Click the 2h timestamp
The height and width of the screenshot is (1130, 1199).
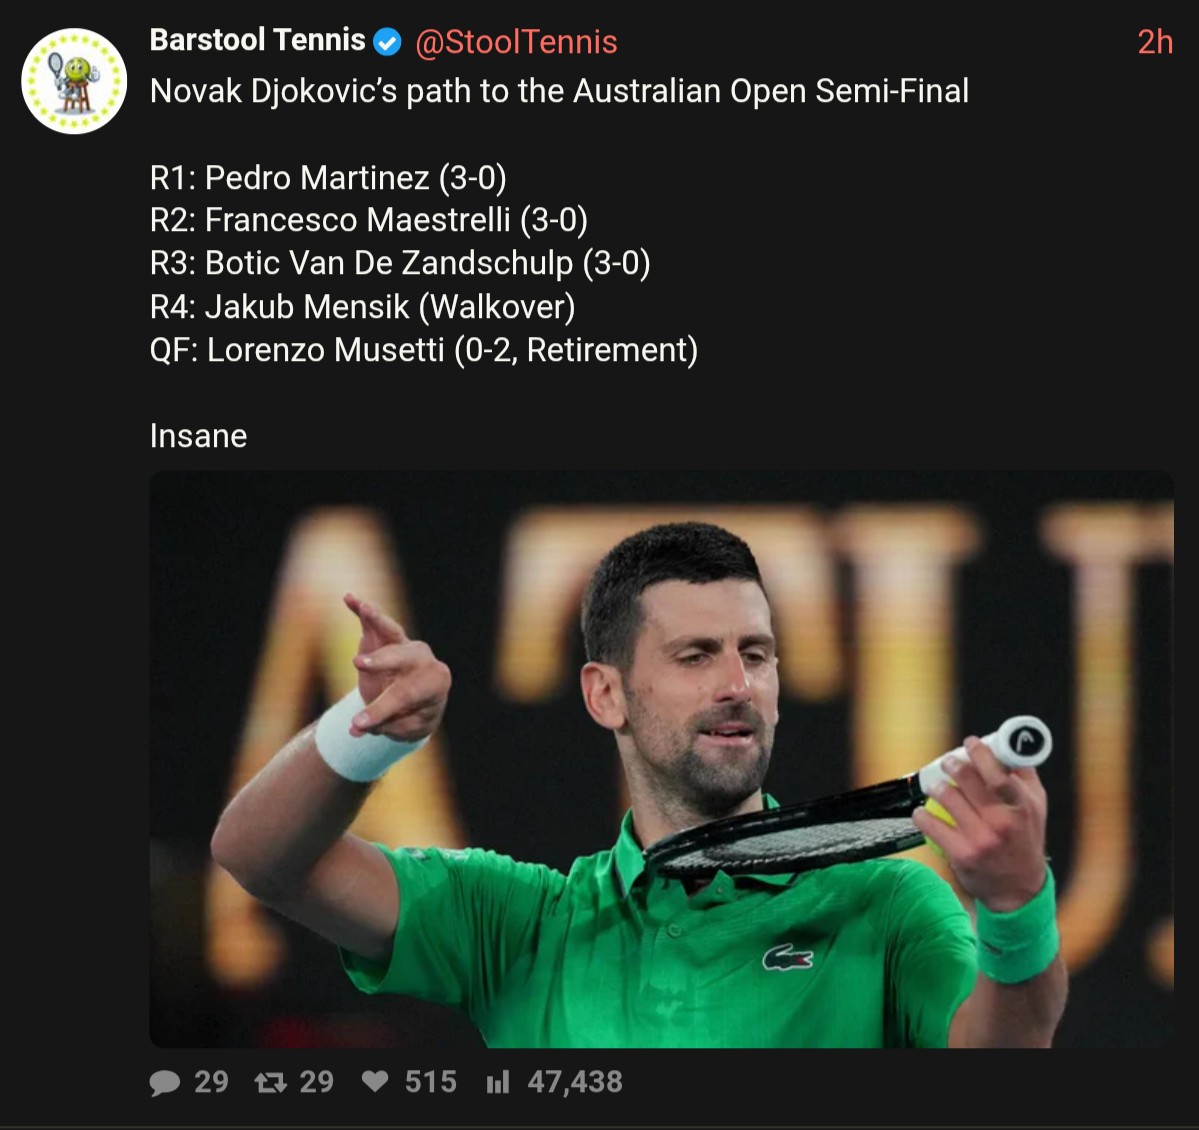[1155, 42]
